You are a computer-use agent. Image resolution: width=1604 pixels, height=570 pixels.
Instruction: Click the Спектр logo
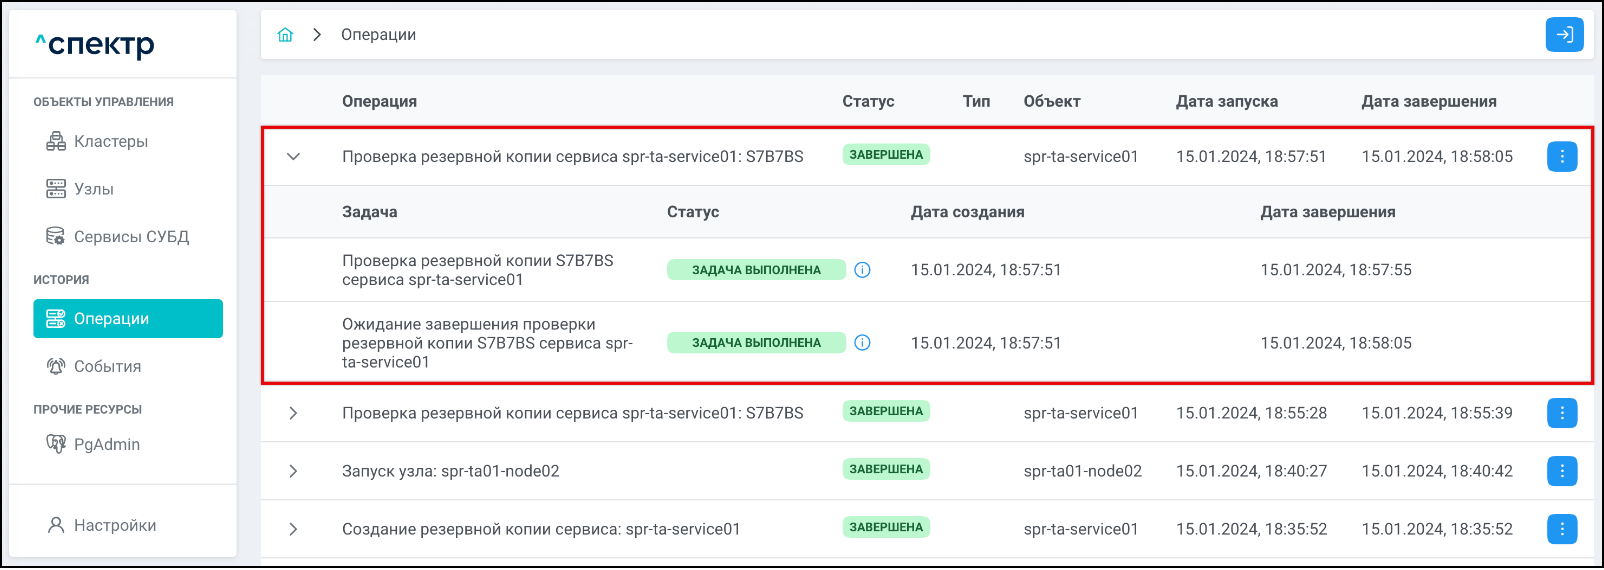pos(95,45)
